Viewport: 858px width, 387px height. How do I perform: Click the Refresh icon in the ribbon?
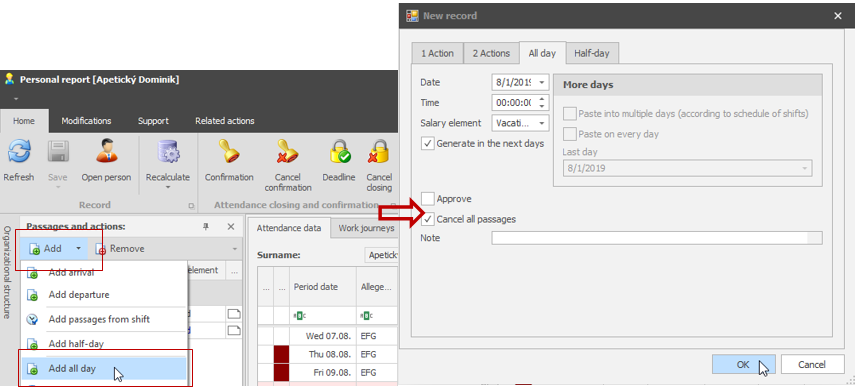click(19, 152)
